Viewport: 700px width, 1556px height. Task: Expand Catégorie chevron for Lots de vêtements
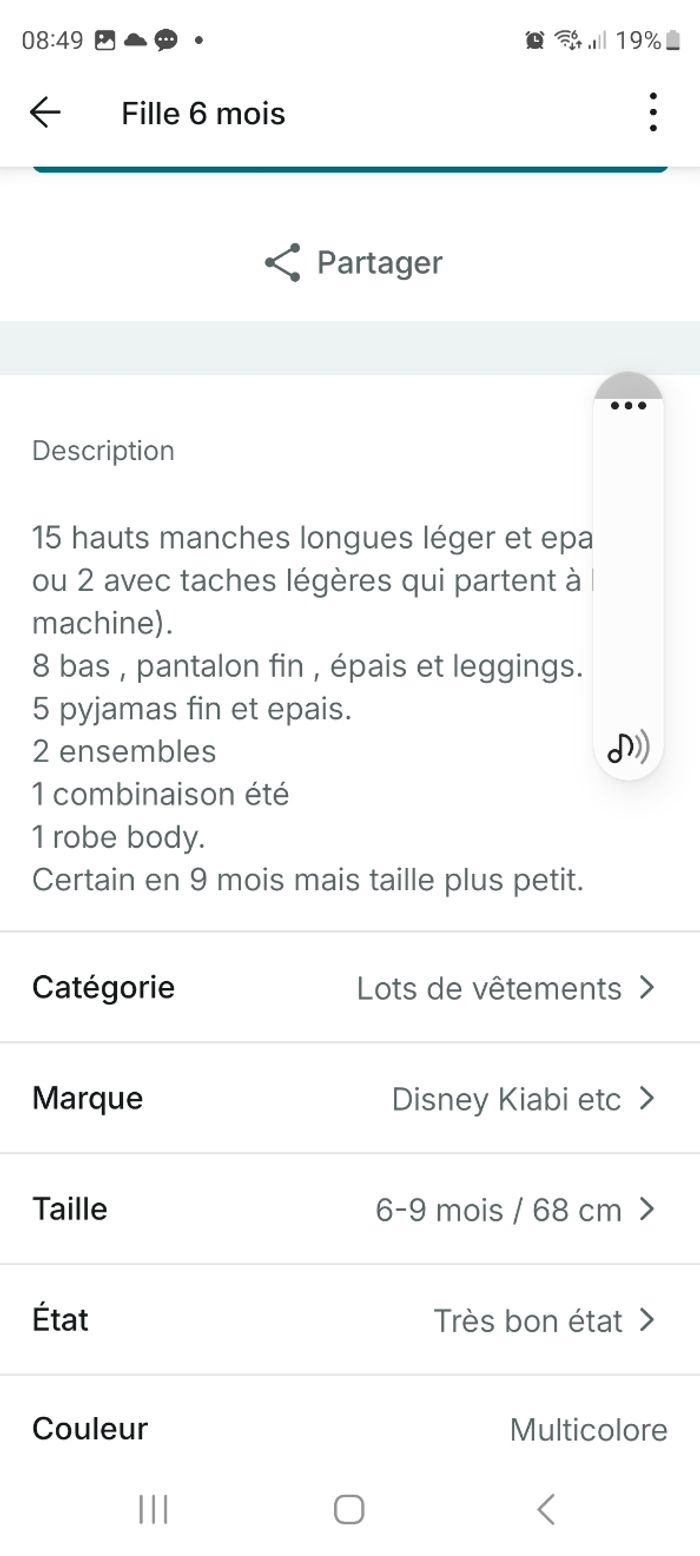click(x=647, y=988)
